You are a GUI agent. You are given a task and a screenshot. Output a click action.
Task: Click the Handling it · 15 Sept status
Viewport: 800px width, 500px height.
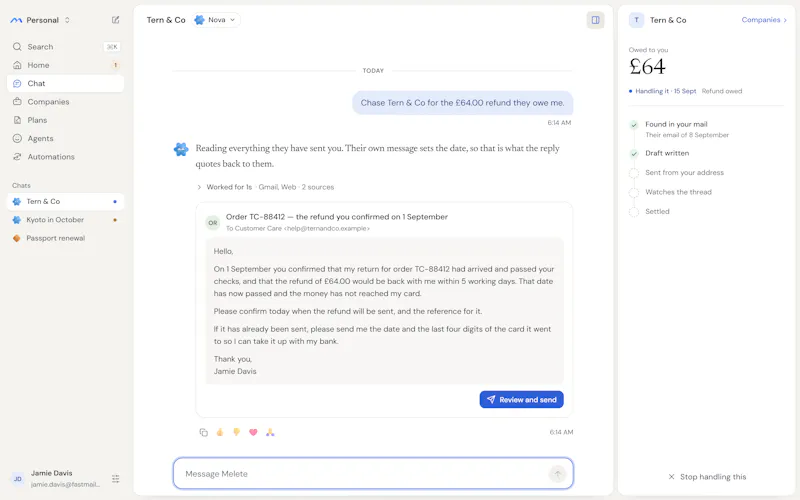(x=662, y=91)
